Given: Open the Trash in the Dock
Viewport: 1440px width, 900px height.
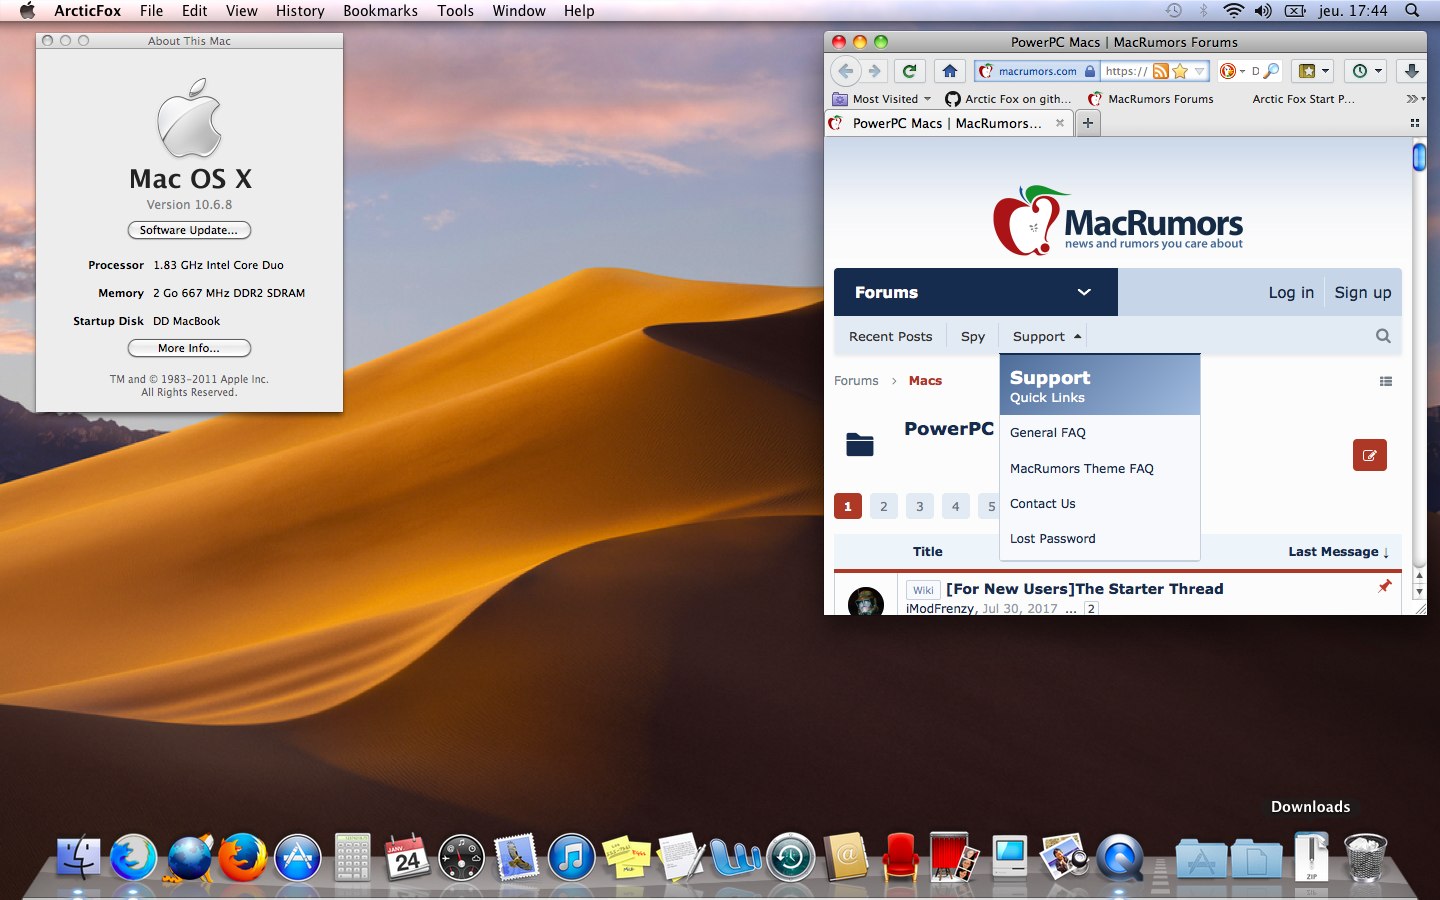Looking at the screenshot, I should pyautogui.click(x=1365, y=858).
